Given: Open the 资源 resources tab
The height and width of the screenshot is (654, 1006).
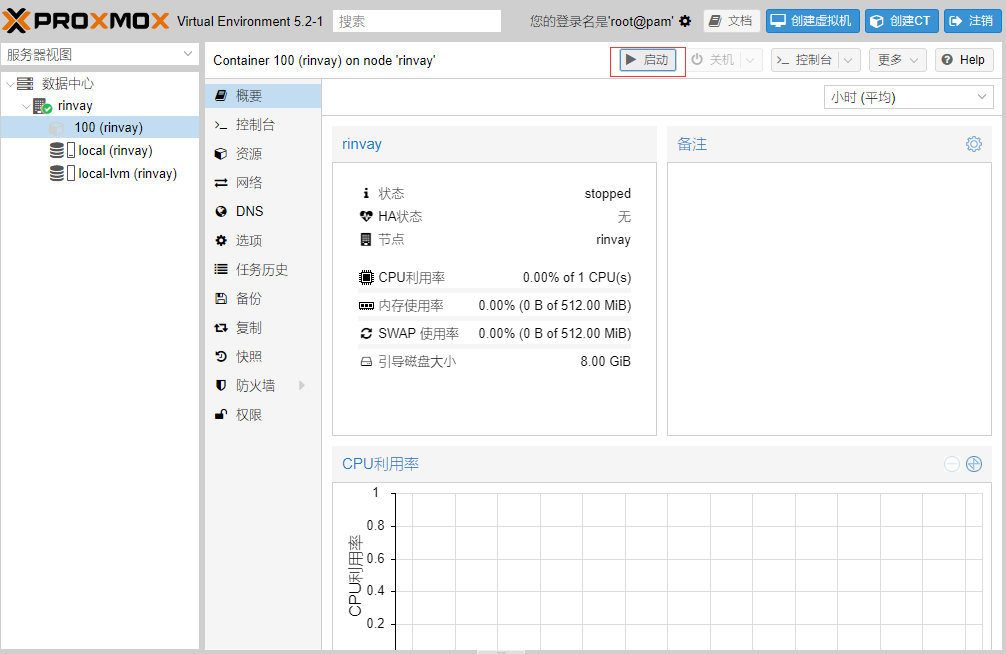Looking at the screenshot, I should (263, 153).
